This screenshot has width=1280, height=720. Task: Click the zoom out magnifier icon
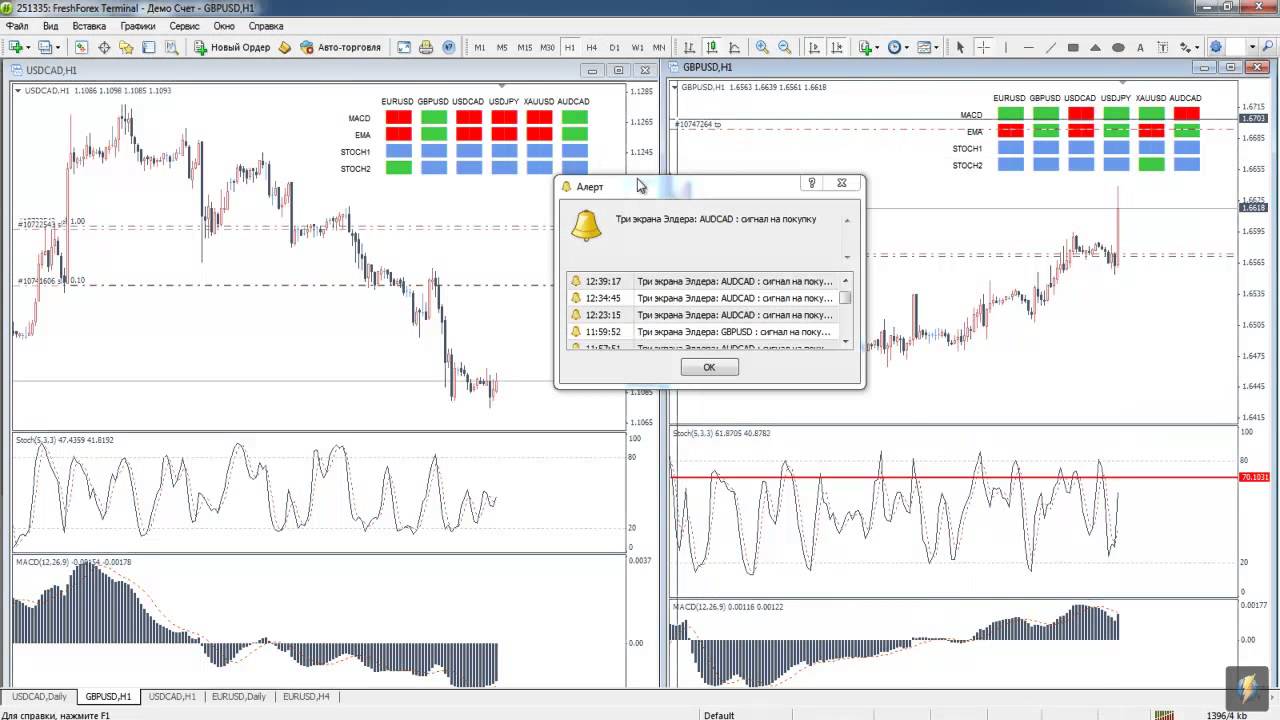[x=784, y=47]
